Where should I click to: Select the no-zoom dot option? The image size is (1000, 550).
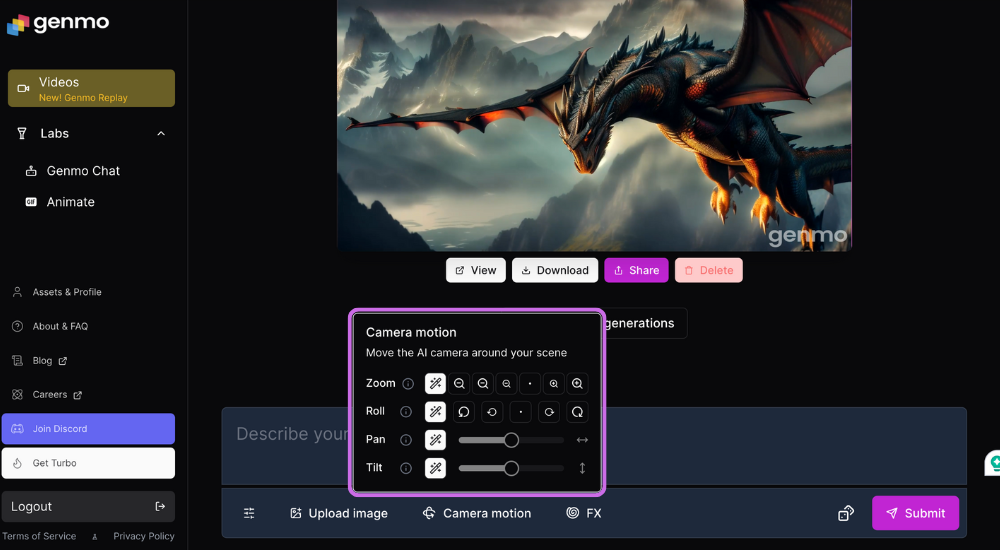(x=530, y=383)
